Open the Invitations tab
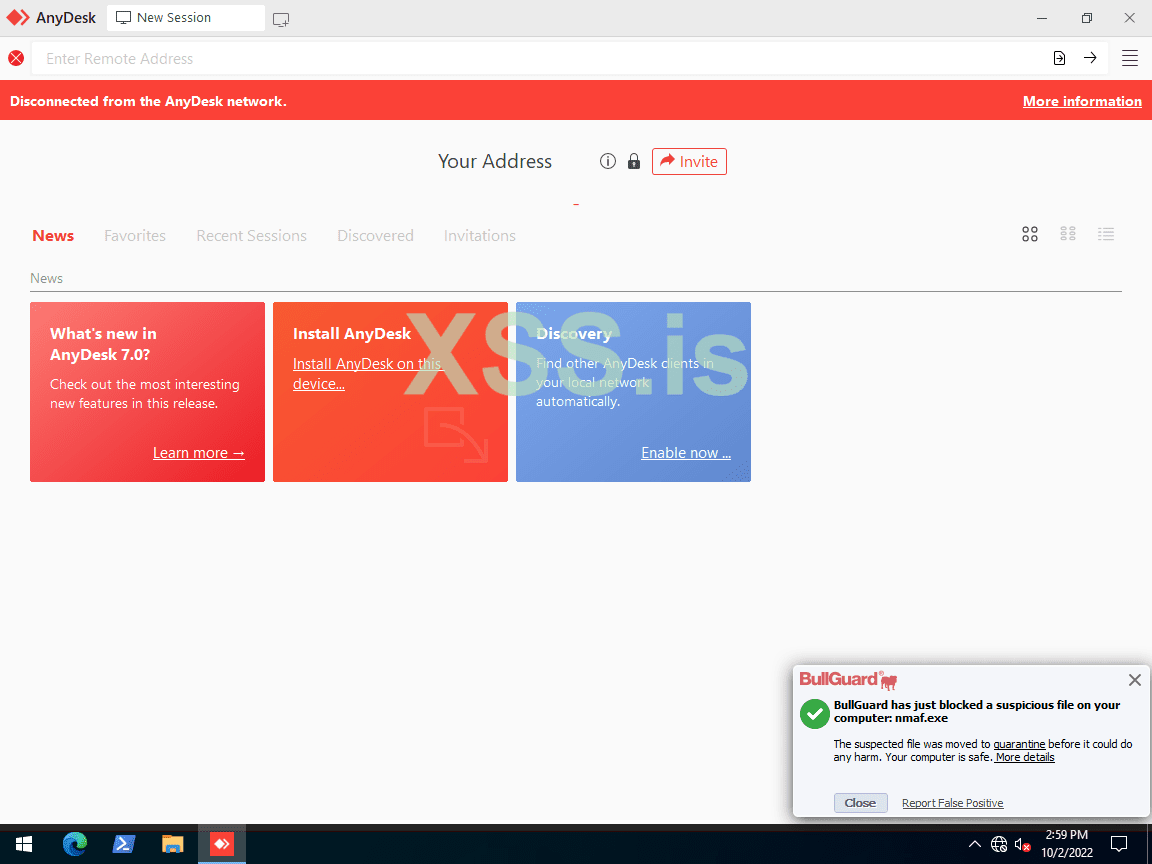This screenshot has width=1152, height=864. point(480,236)
